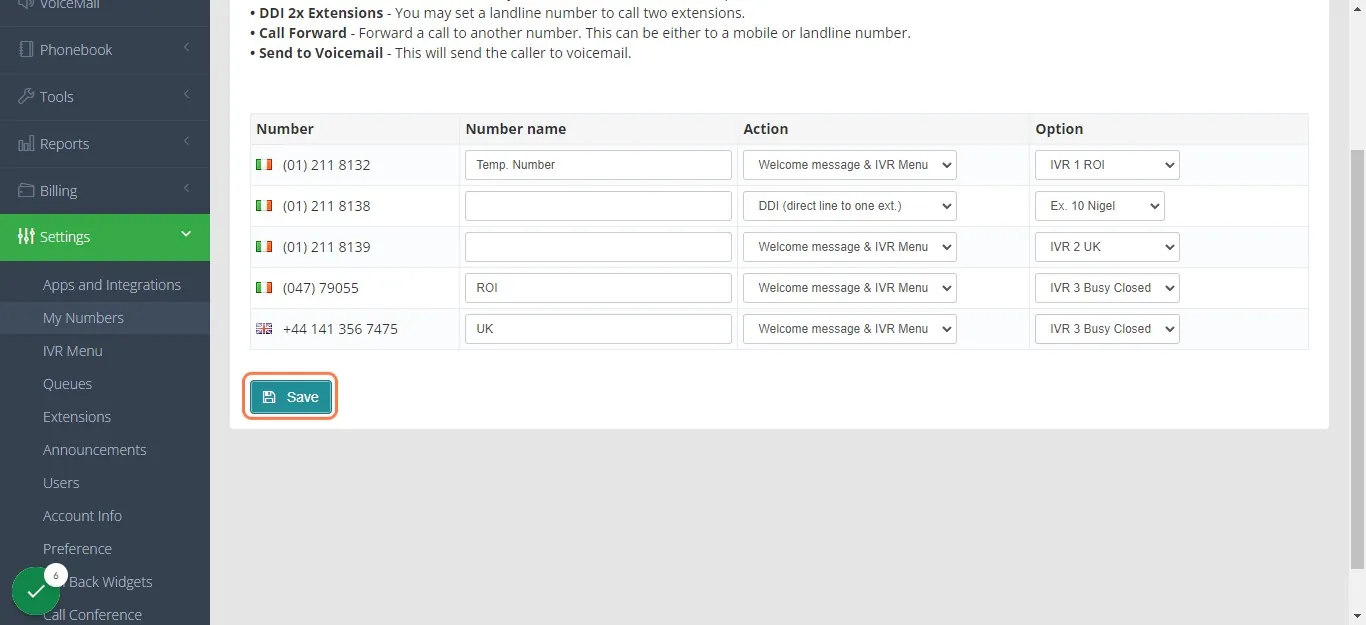Click the number +44 141 356 7475
This screenshot has height=625, width=1366.
click(x=340, y=329)
